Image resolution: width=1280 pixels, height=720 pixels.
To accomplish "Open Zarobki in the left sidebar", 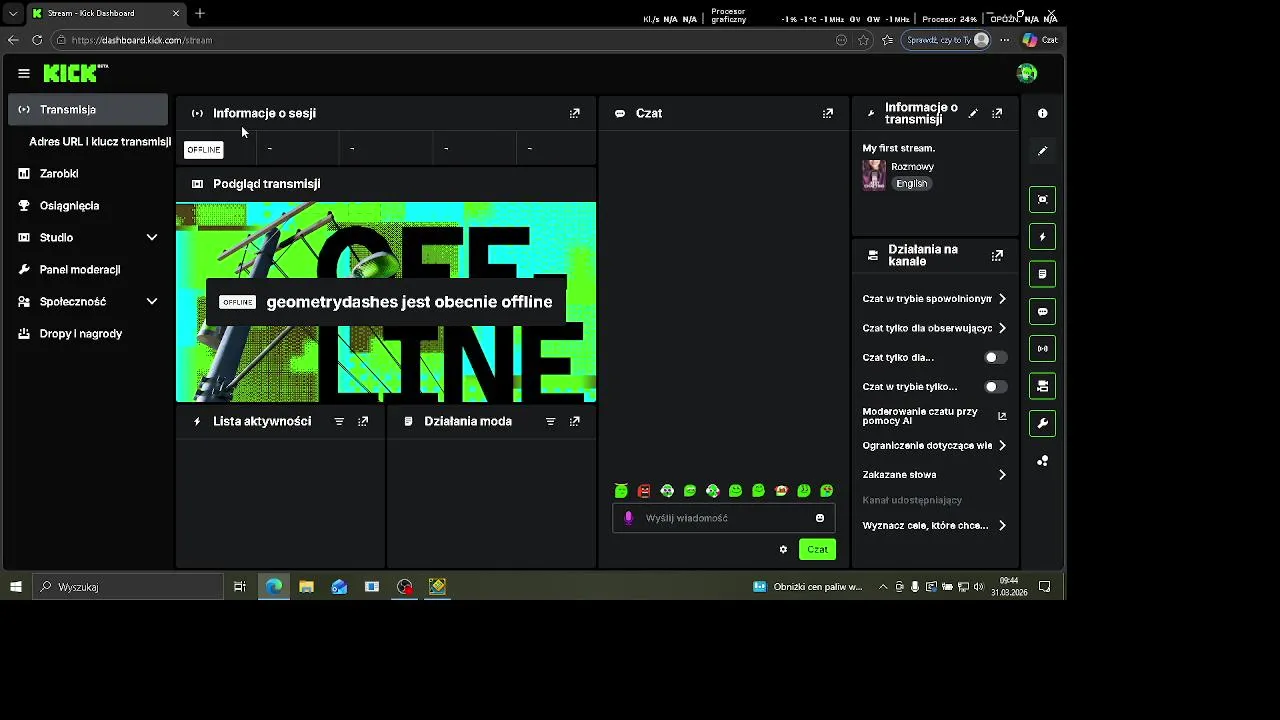I will click(x=88, y=174).
